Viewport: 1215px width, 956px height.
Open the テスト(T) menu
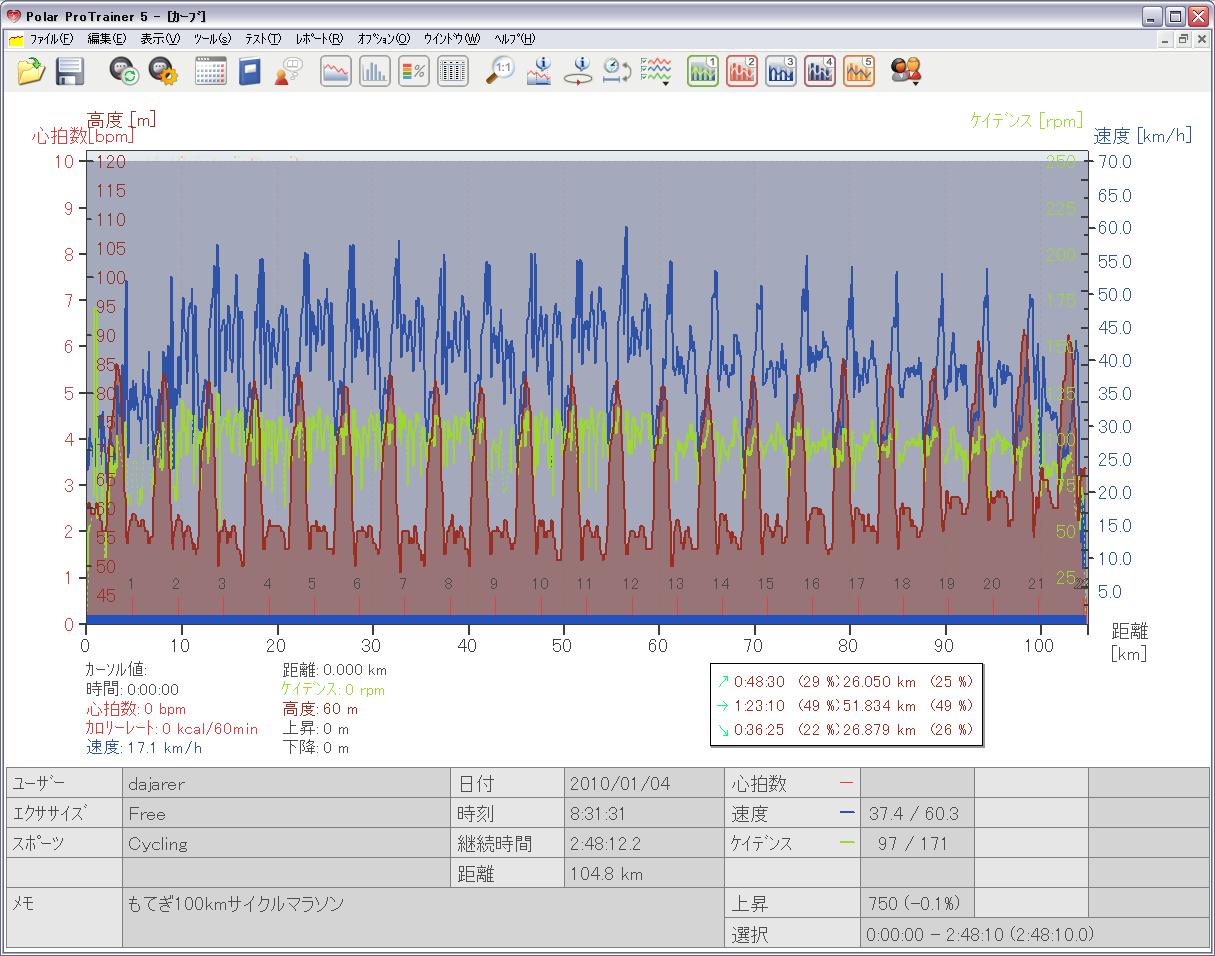[x=263, y=39]
